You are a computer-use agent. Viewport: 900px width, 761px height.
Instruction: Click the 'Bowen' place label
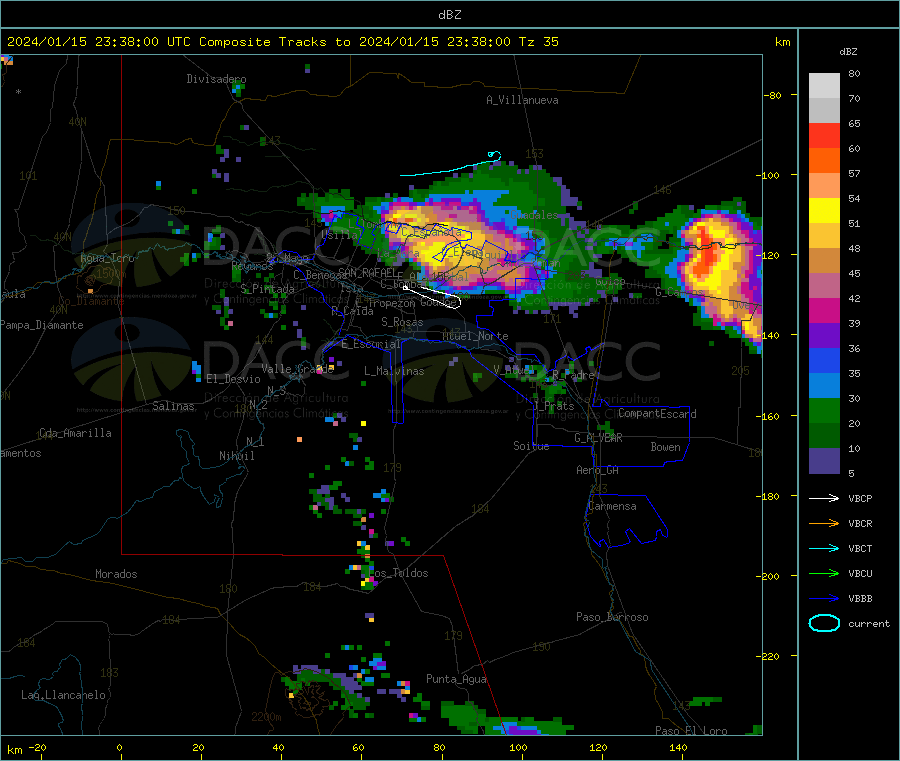tap(665, 447)
